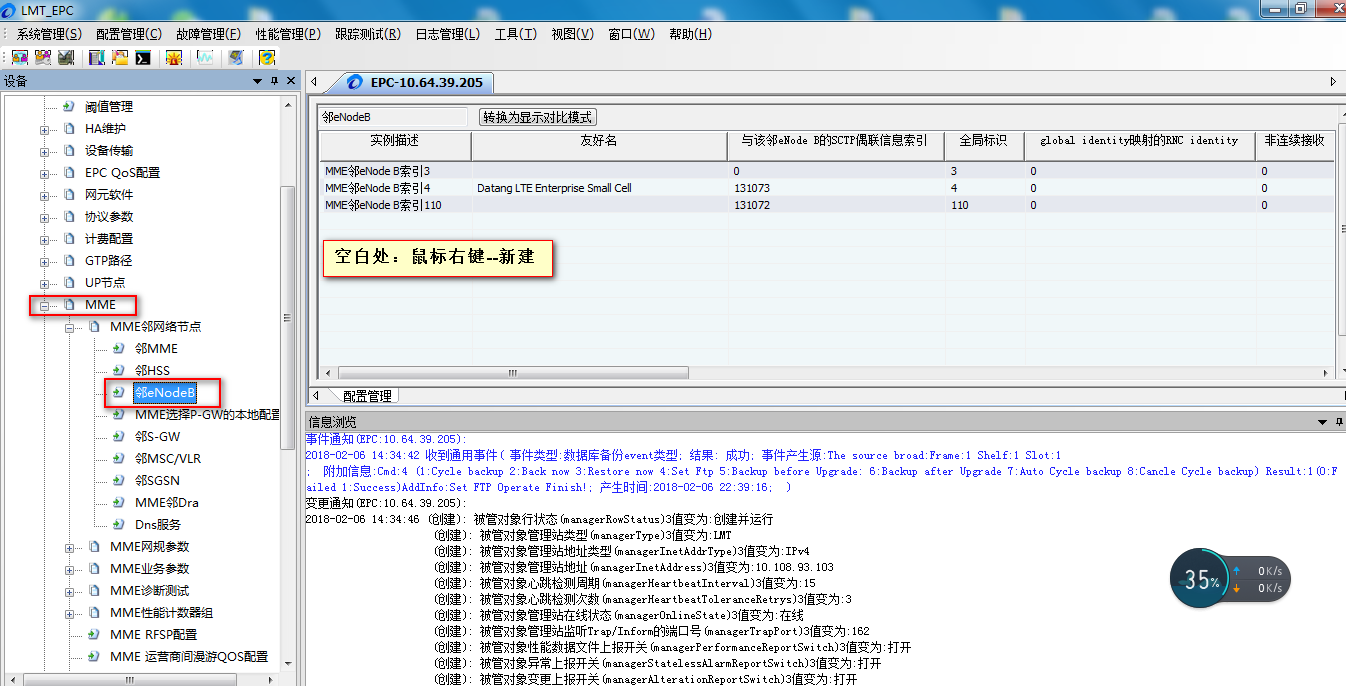Click the red alarm light toolbar icon
1346x686 pixels.
pos(173,58)
